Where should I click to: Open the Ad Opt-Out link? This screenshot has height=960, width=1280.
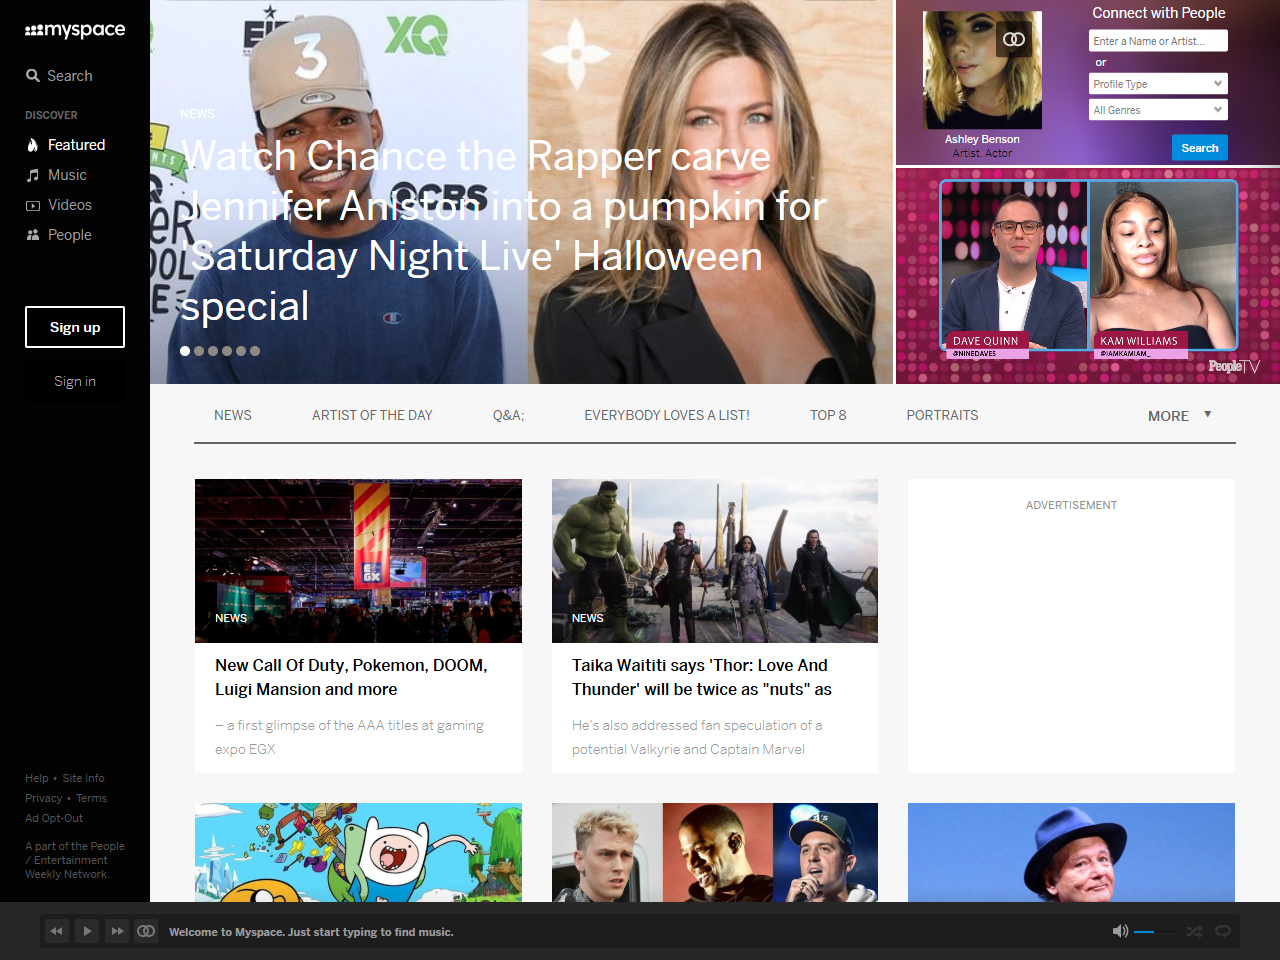pyautogui.click(x=54, y=818)
